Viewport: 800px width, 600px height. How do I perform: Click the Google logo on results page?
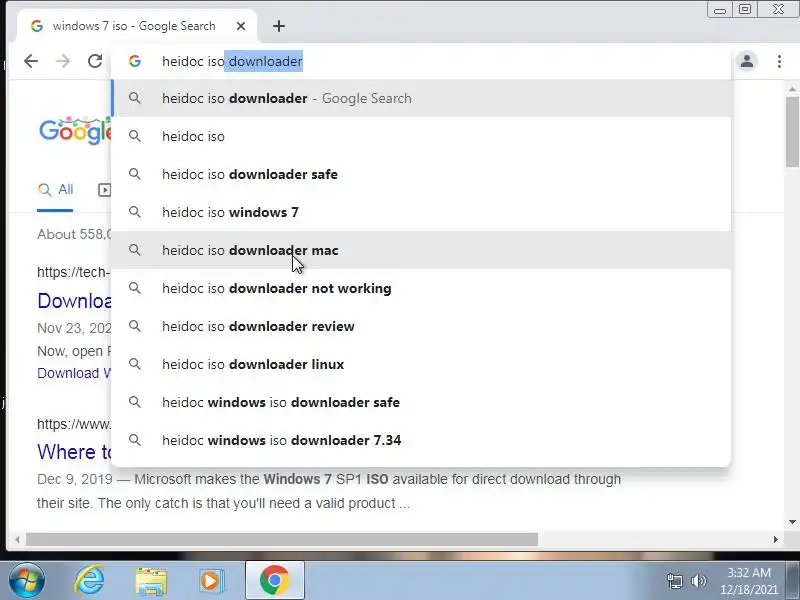coord(75,131)
